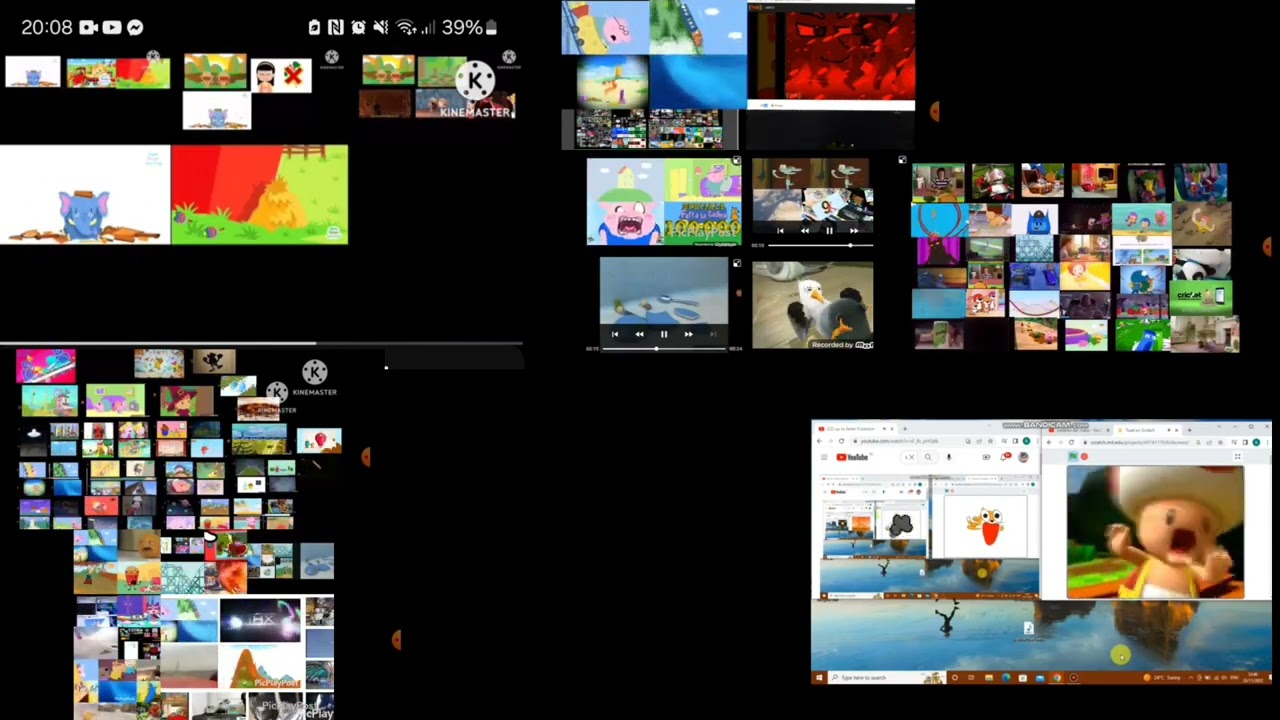Click the YouTube logo in Chrome

(853, 457)
